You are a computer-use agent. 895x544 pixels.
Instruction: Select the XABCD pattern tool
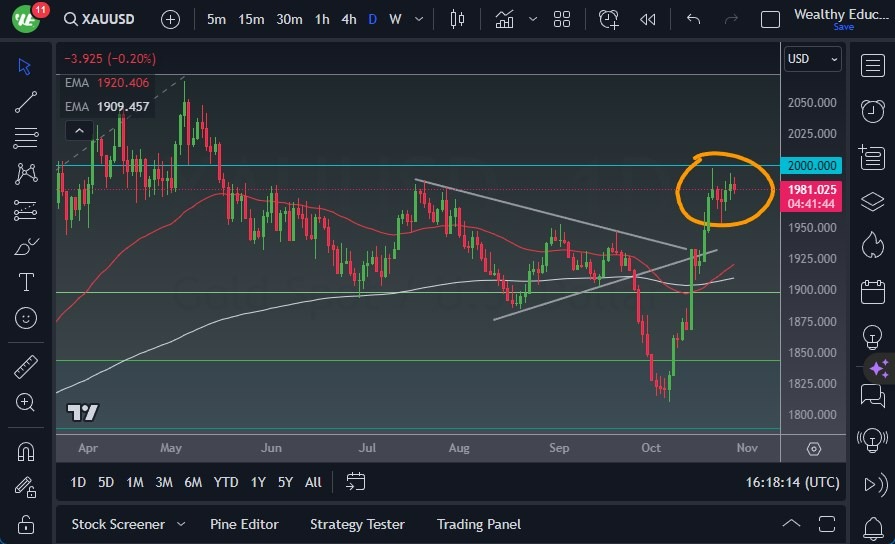pyautogui.click(x=26, y=174)
